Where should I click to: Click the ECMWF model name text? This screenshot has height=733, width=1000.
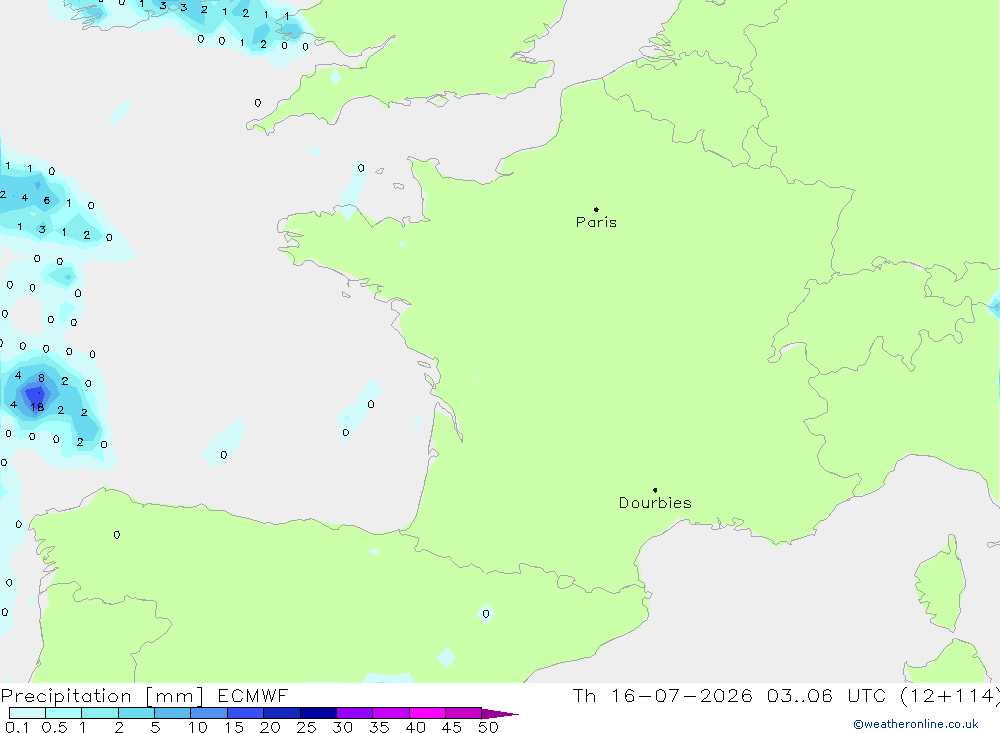[x=253, y=695]
